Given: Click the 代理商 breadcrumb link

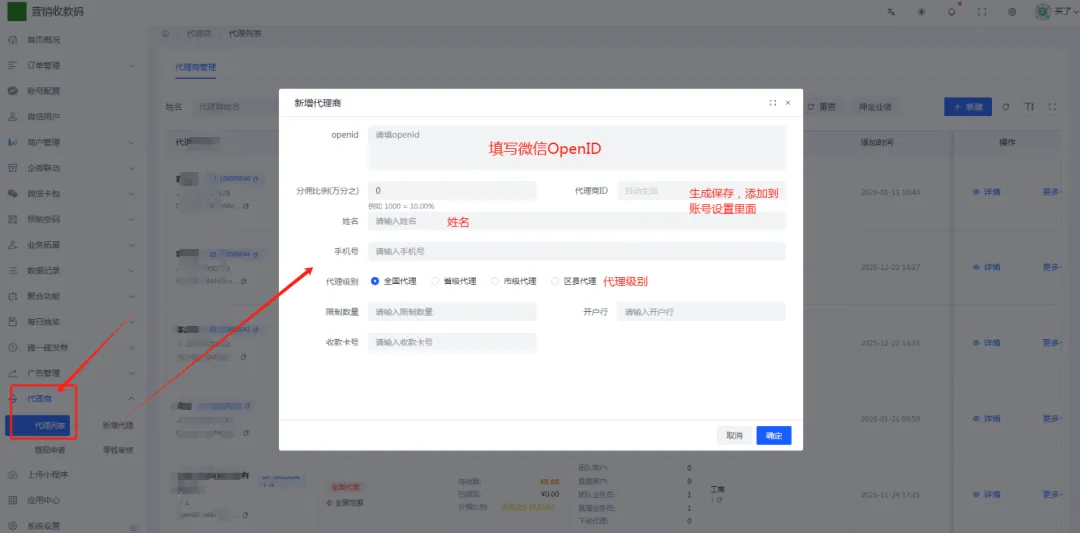Looking at the screenshot, I should (198, 34).
